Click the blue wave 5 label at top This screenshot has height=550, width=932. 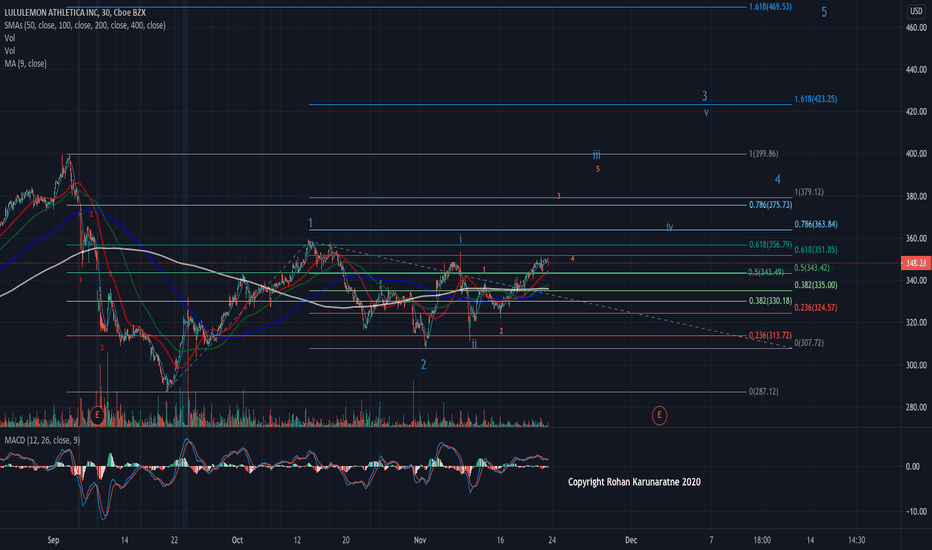click(824, 12)
